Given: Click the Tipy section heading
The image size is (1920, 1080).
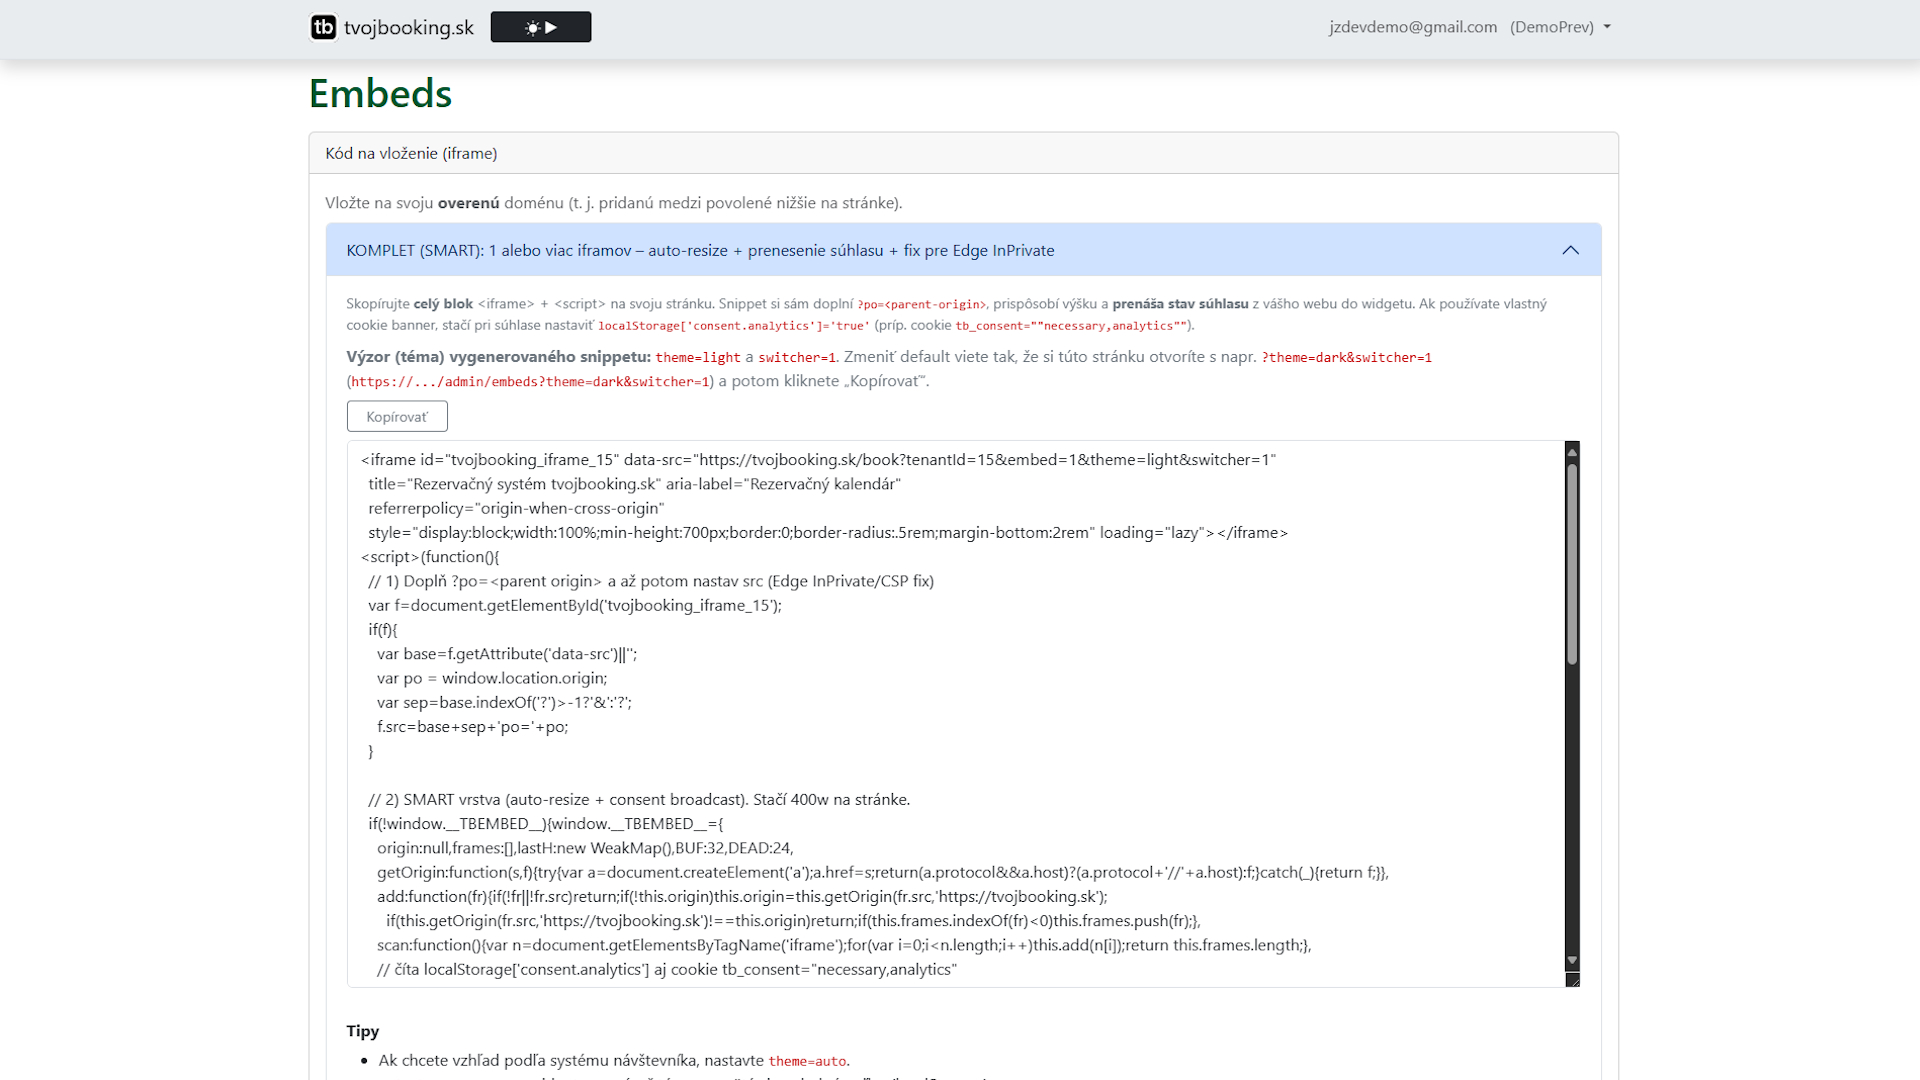Looking at the screenshot, I should [362, 1031].
